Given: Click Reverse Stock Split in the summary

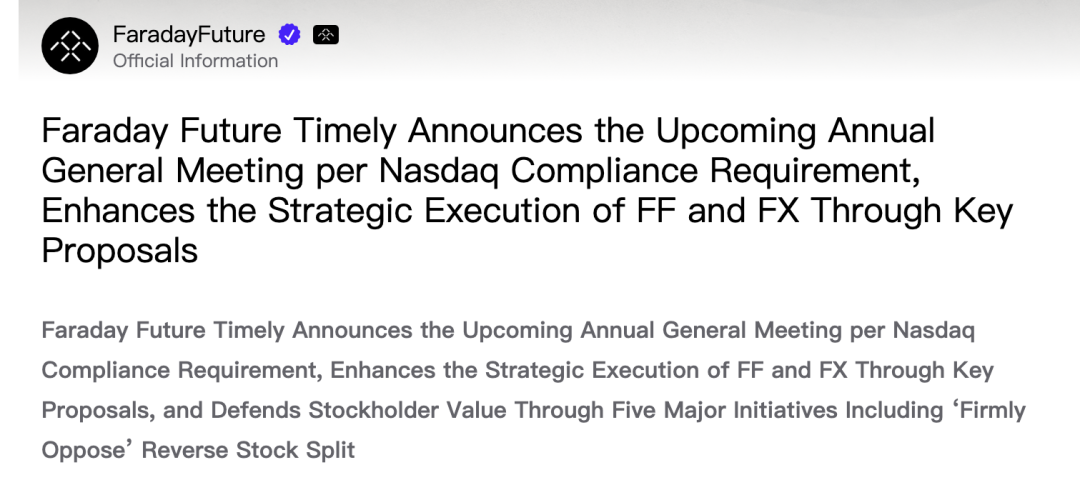Looking at the screenshot, I should [248, 450].
